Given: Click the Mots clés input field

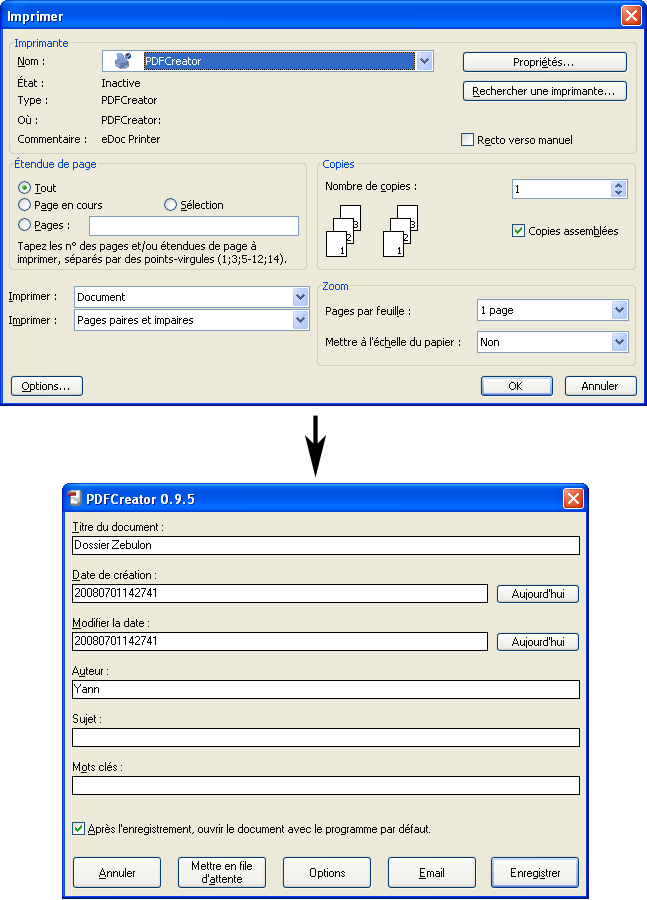Looking at the screenshot, I should (326, 785).
